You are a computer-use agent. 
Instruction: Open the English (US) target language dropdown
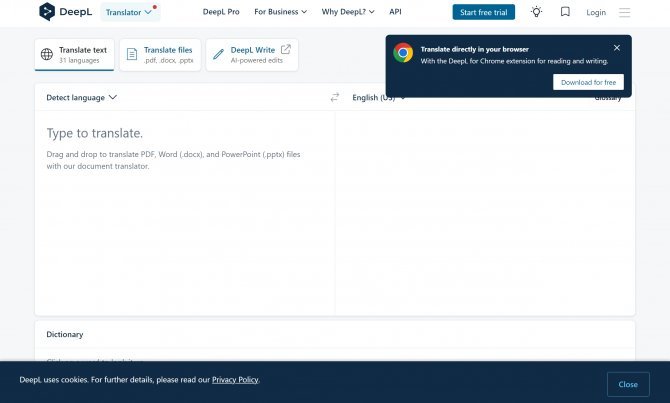click(x=379, y=98)
